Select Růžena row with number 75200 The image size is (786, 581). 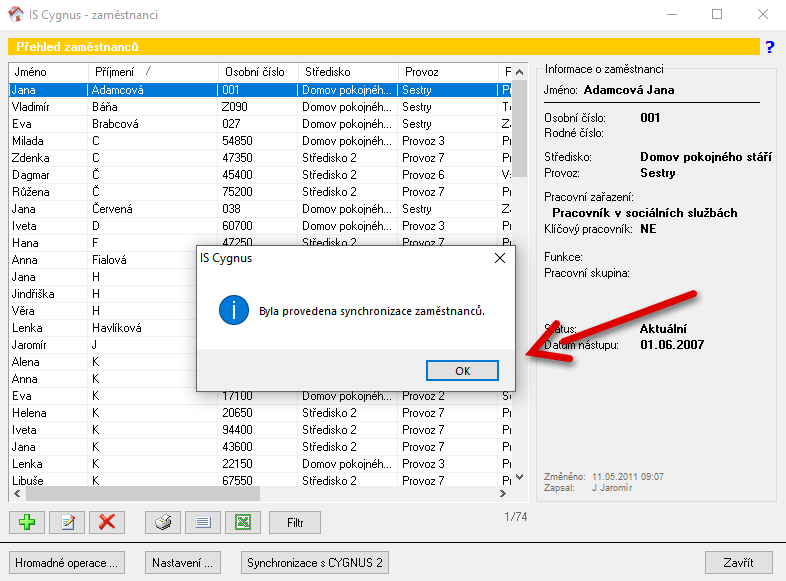(x=261, y=192)
